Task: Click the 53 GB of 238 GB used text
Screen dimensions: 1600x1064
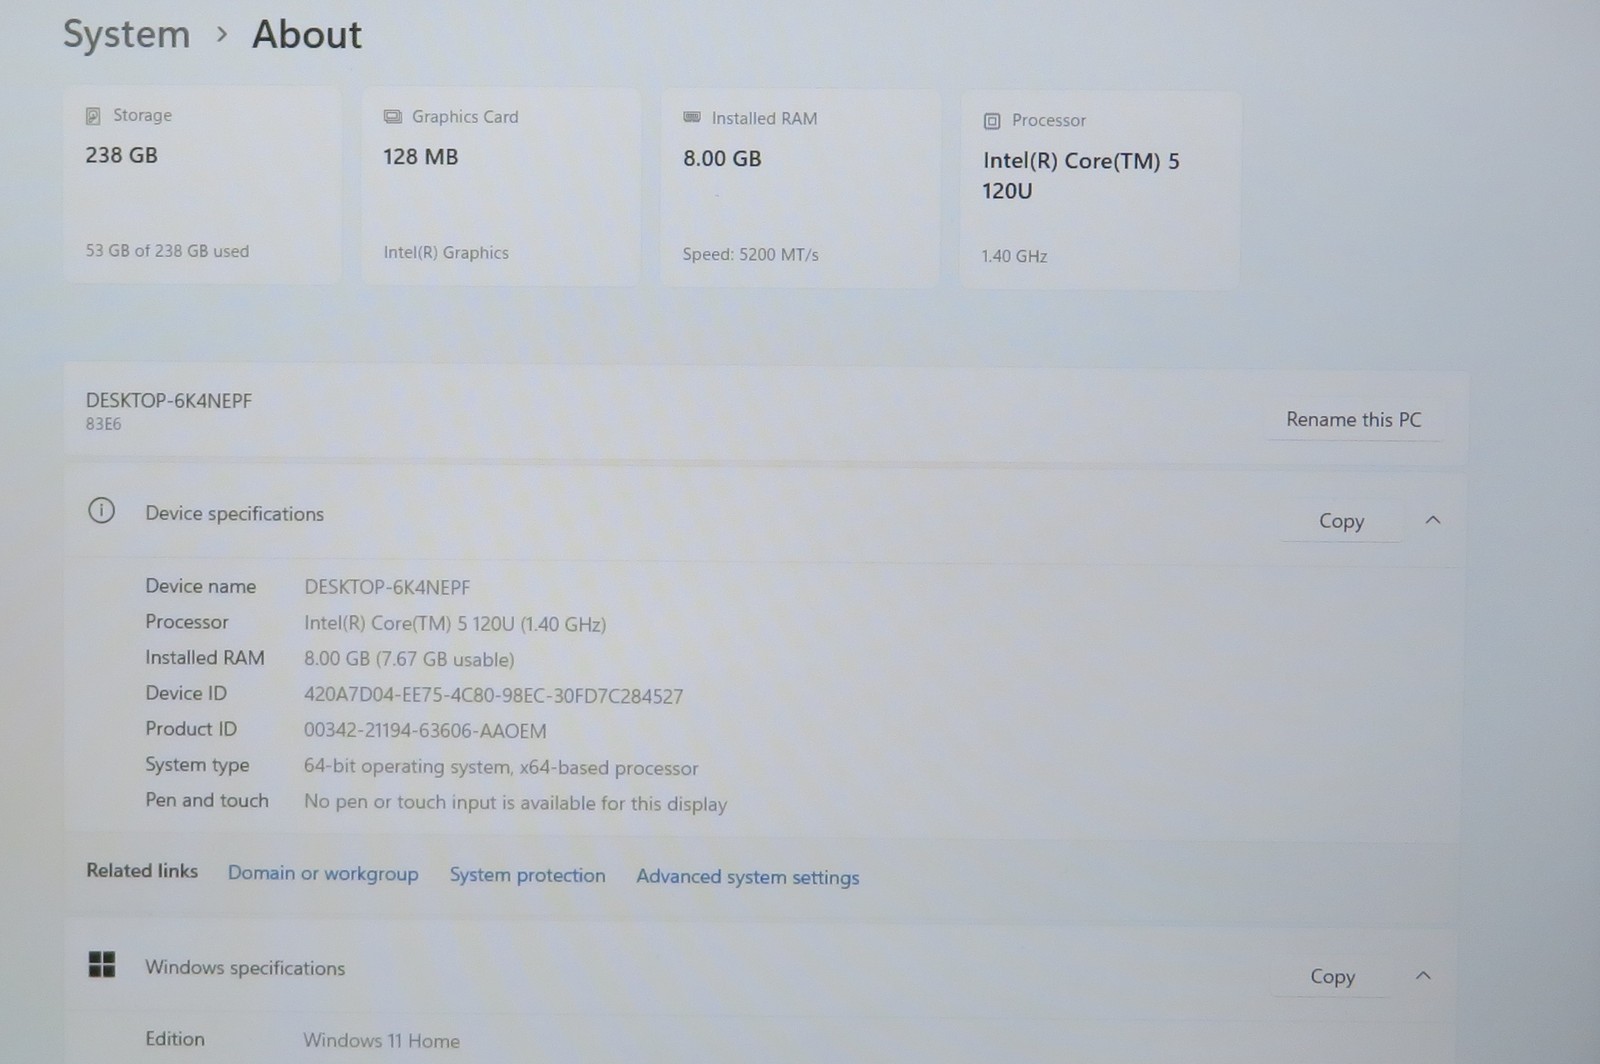Action: pyautogui.click(x=167, y=251)
